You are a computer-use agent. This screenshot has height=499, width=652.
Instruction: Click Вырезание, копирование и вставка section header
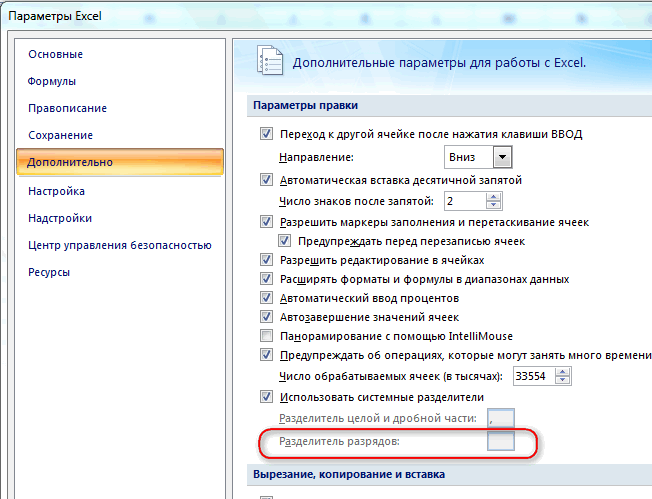349,474
